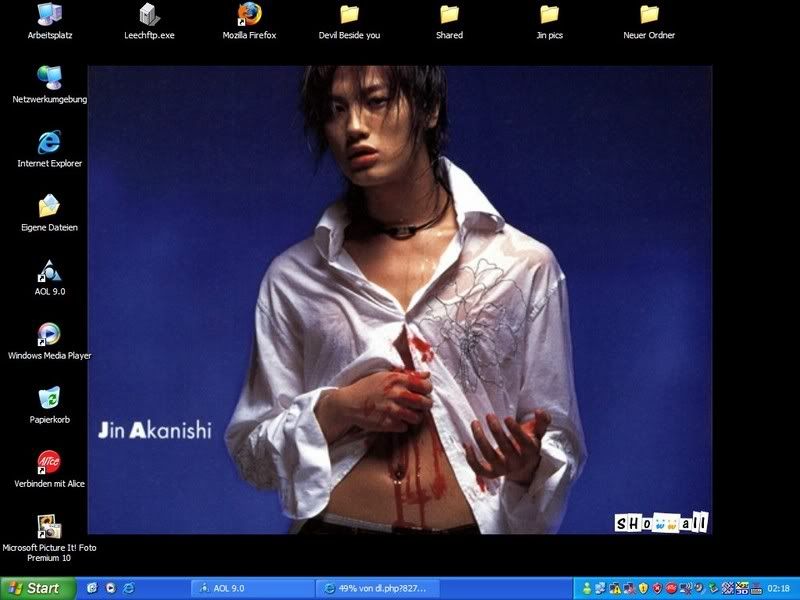
Task: Launch Leechftp.exe from the desktop
Action: (149, 21)
